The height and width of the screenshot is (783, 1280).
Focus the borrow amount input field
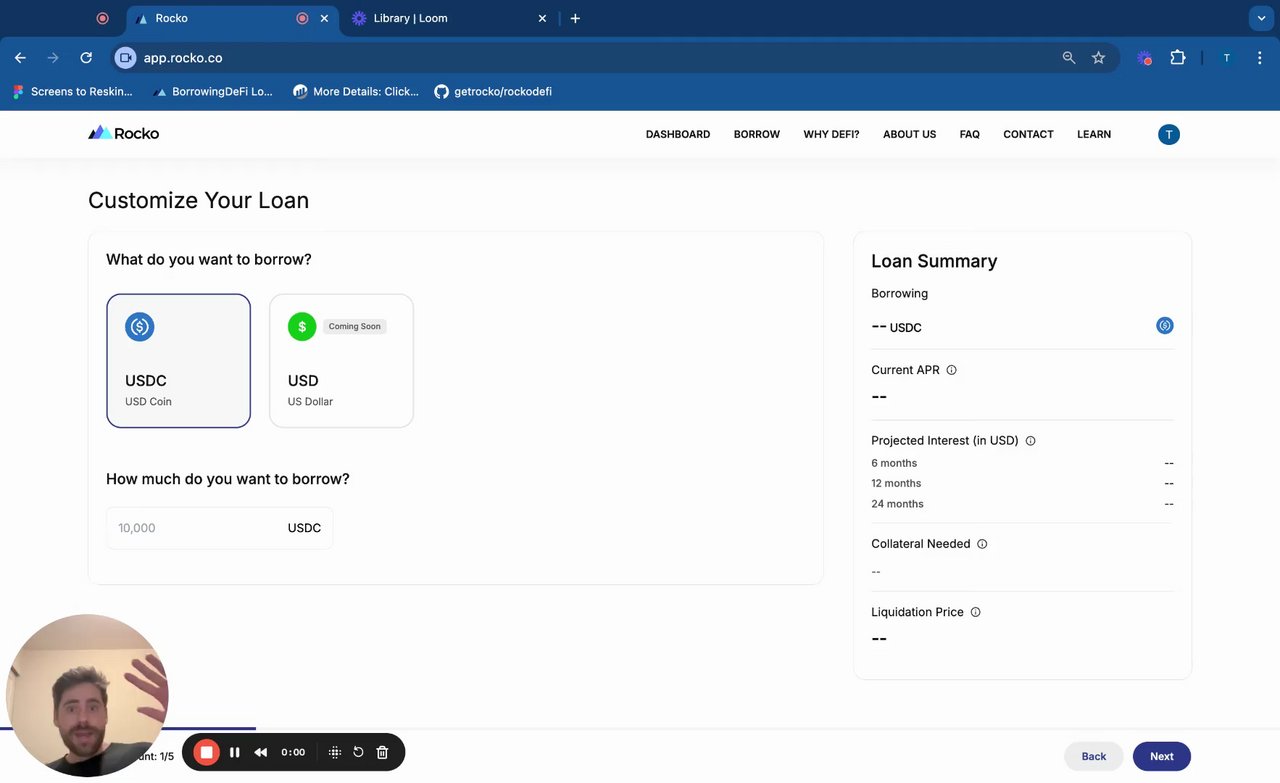pyautogui.click(x=219, y=528)
